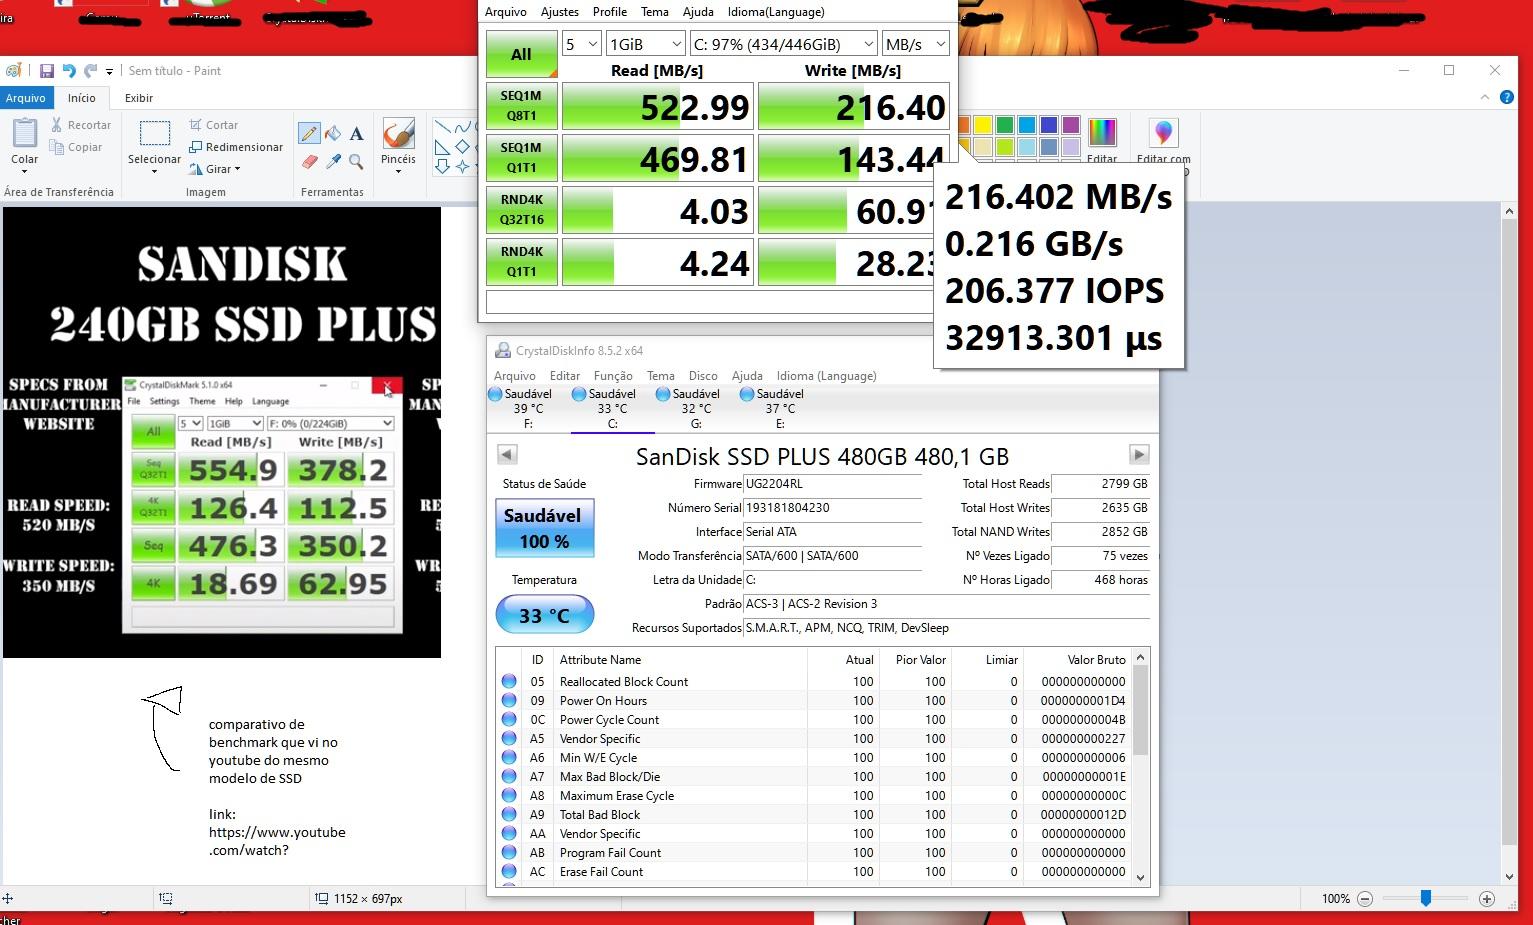Open the Arquivo tab in Paint
Viewport: 1533px width, 925px height.
25,98
